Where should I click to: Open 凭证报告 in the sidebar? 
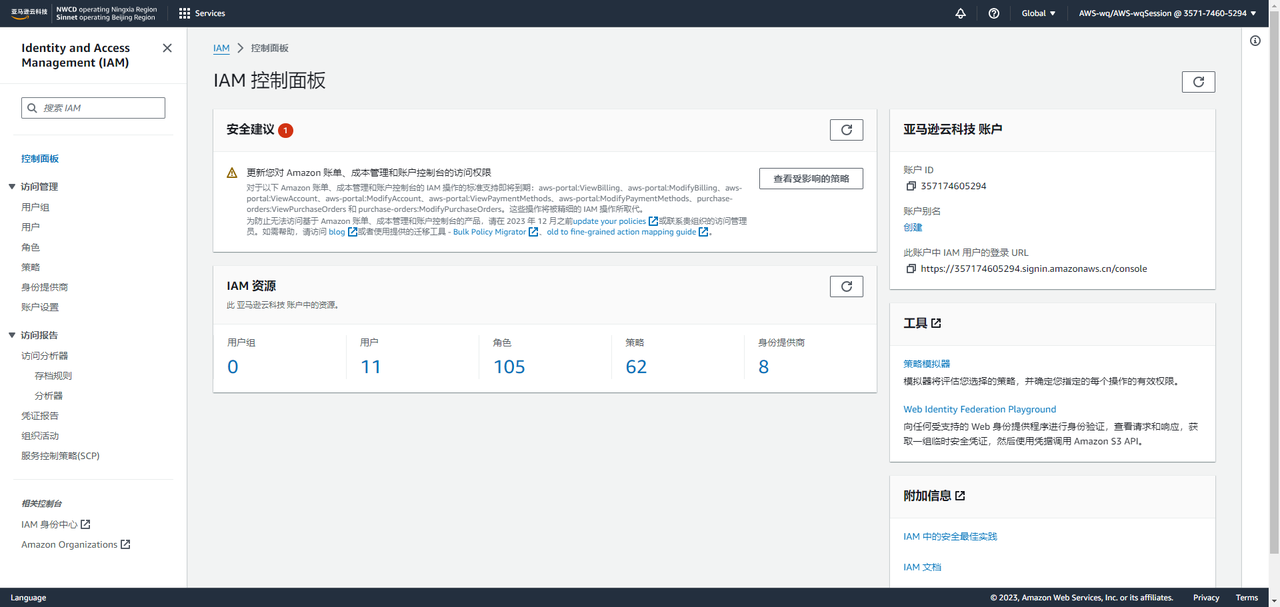coord(40,416)
